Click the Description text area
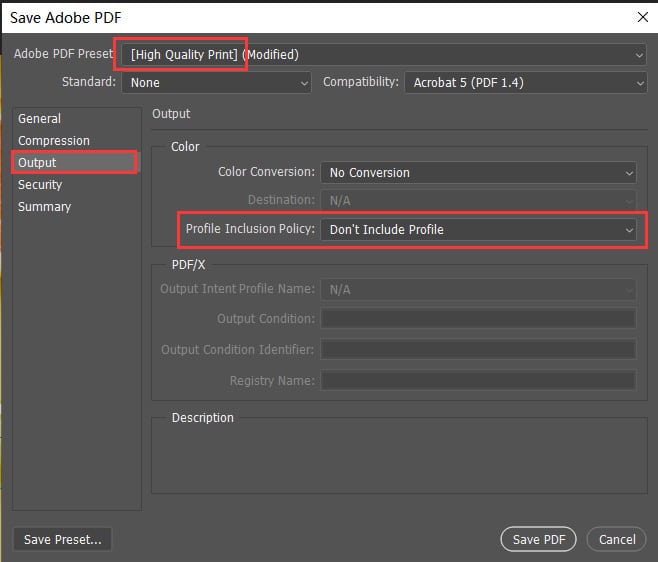This screenshot has width=658, height=562. (x=399, y=457)
